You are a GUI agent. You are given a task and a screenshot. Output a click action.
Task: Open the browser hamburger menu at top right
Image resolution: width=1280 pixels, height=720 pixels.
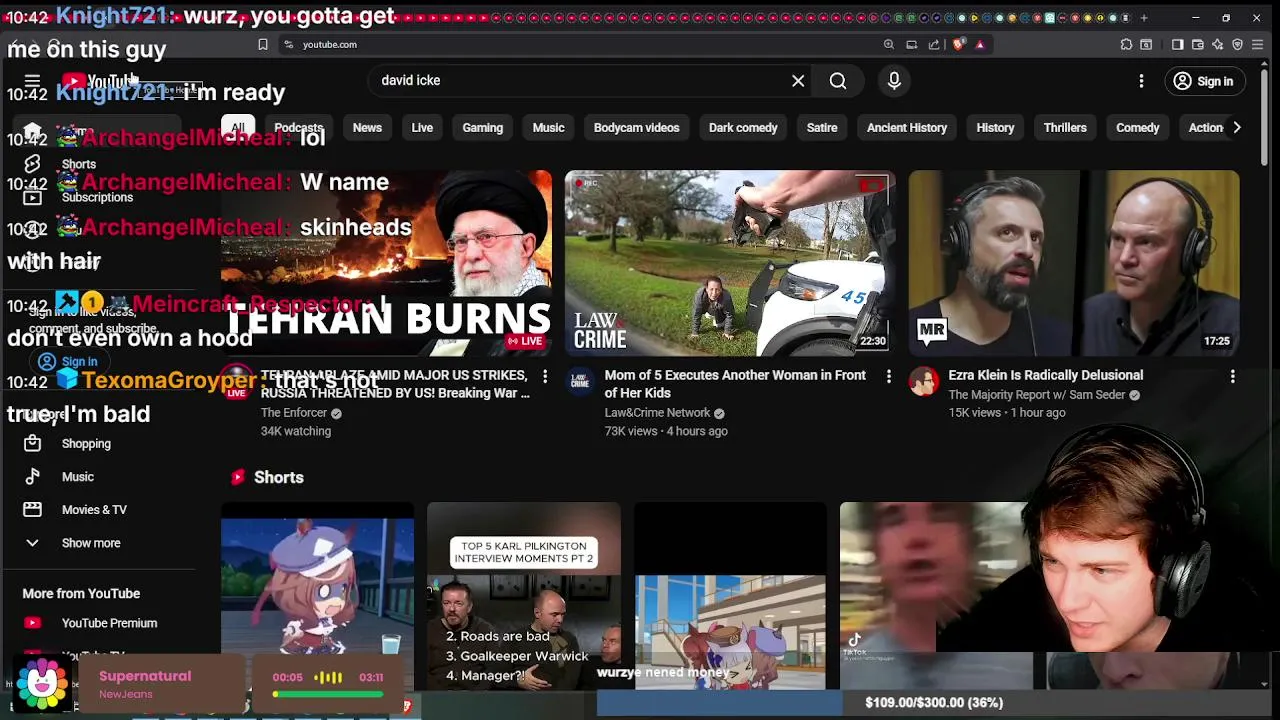[1258, 44]
